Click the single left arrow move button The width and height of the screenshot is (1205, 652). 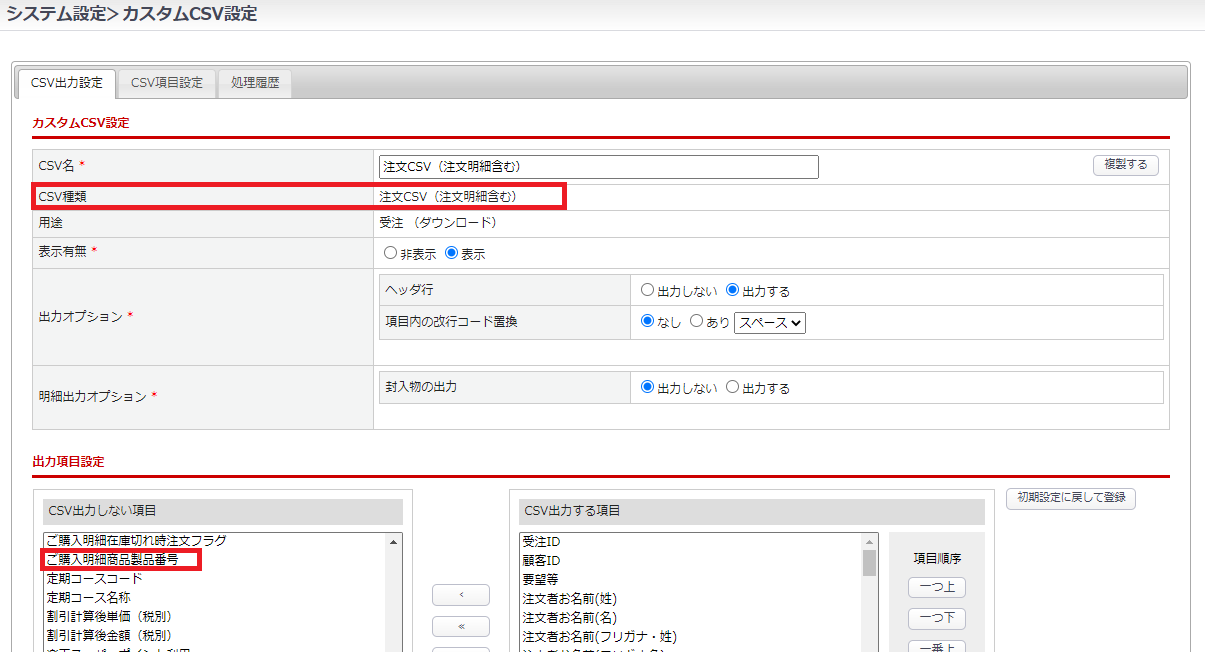click(460, 596)
